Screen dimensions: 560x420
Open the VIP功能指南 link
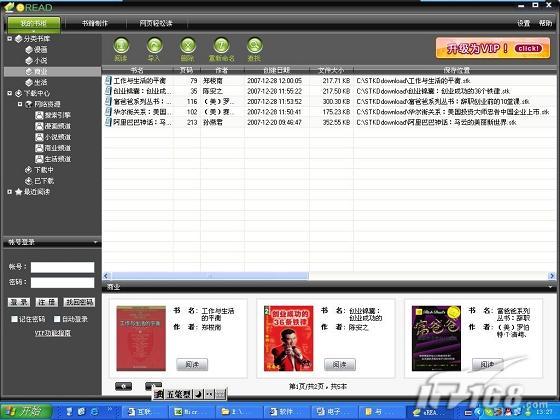point(52,333)
